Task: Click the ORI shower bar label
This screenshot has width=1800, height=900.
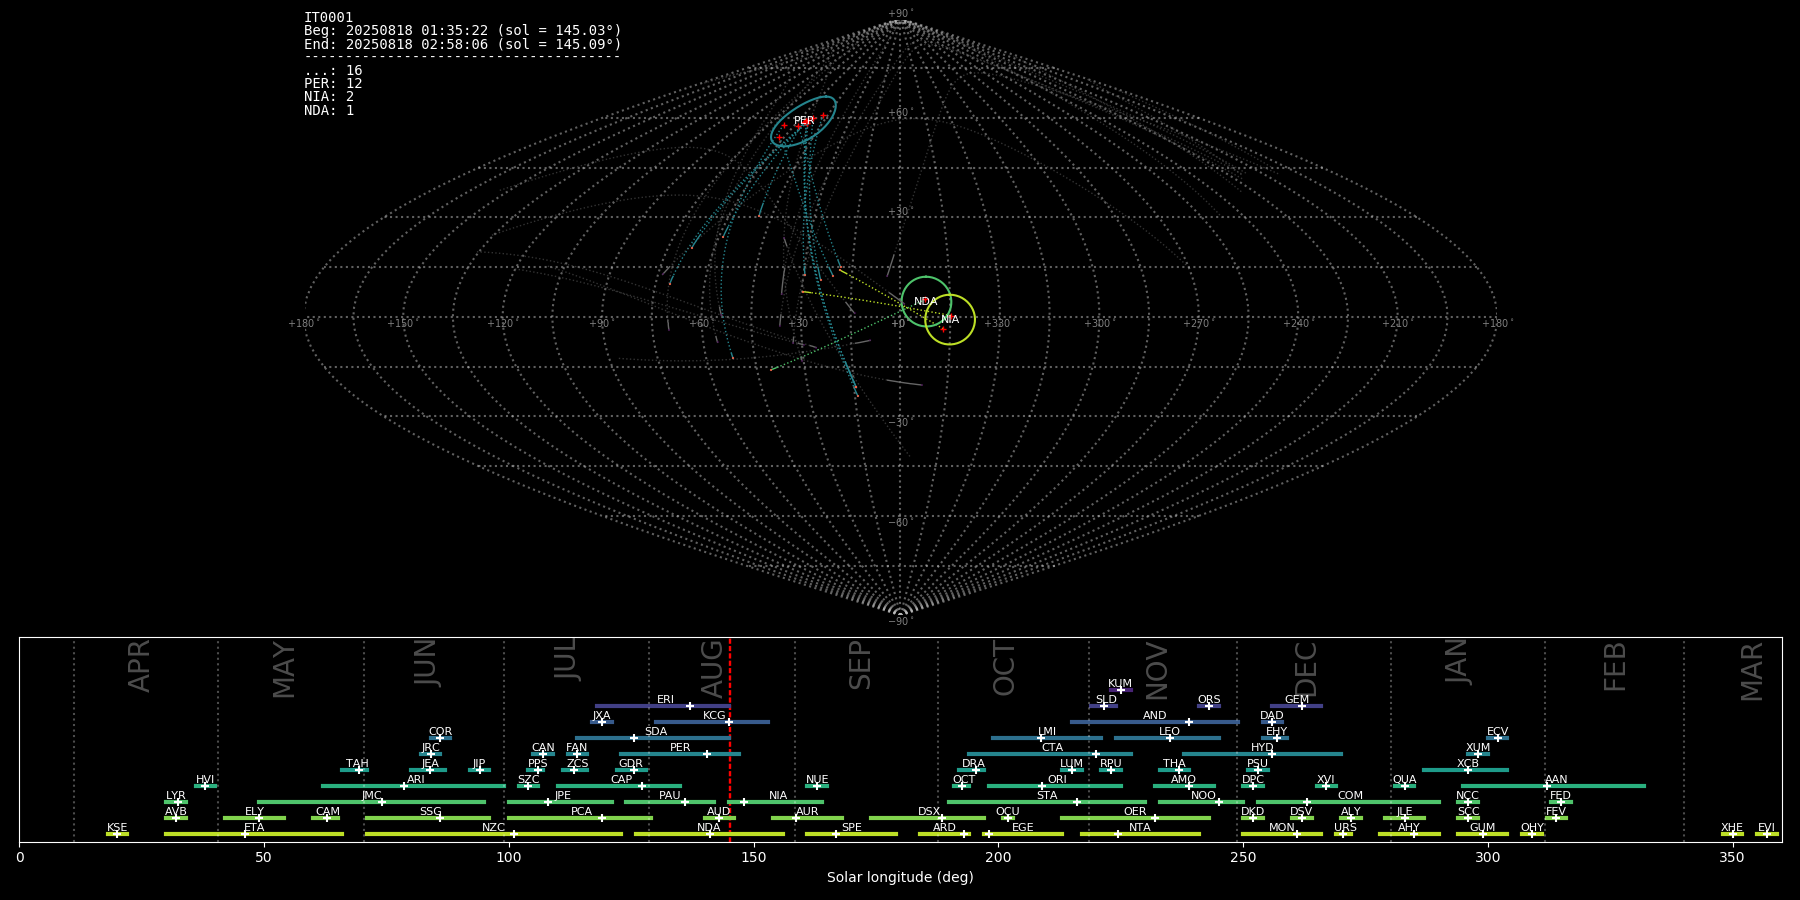Action: pos(1057,779)
